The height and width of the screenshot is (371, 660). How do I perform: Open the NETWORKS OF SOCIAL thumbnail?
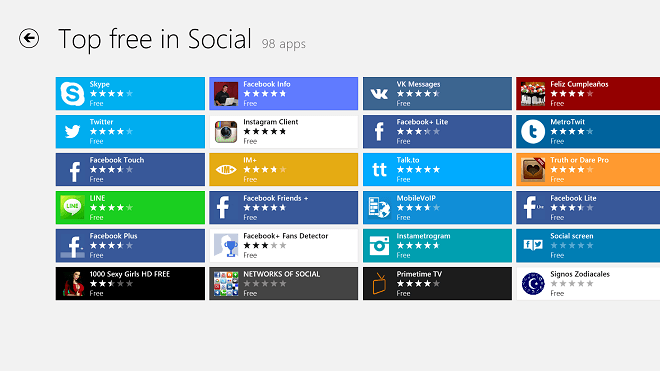[x=226, y=283]
